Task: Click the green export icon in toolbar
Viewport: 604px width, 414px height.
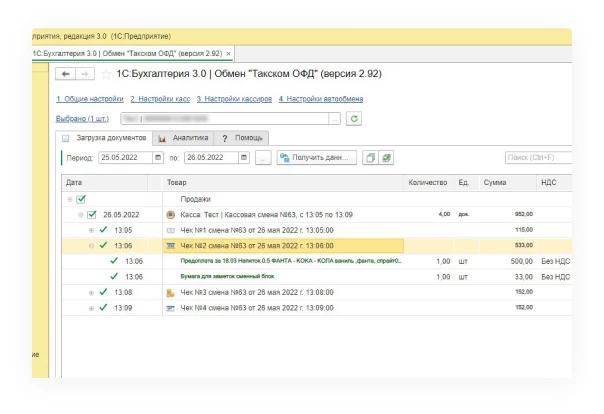Action: pos(386,157)
